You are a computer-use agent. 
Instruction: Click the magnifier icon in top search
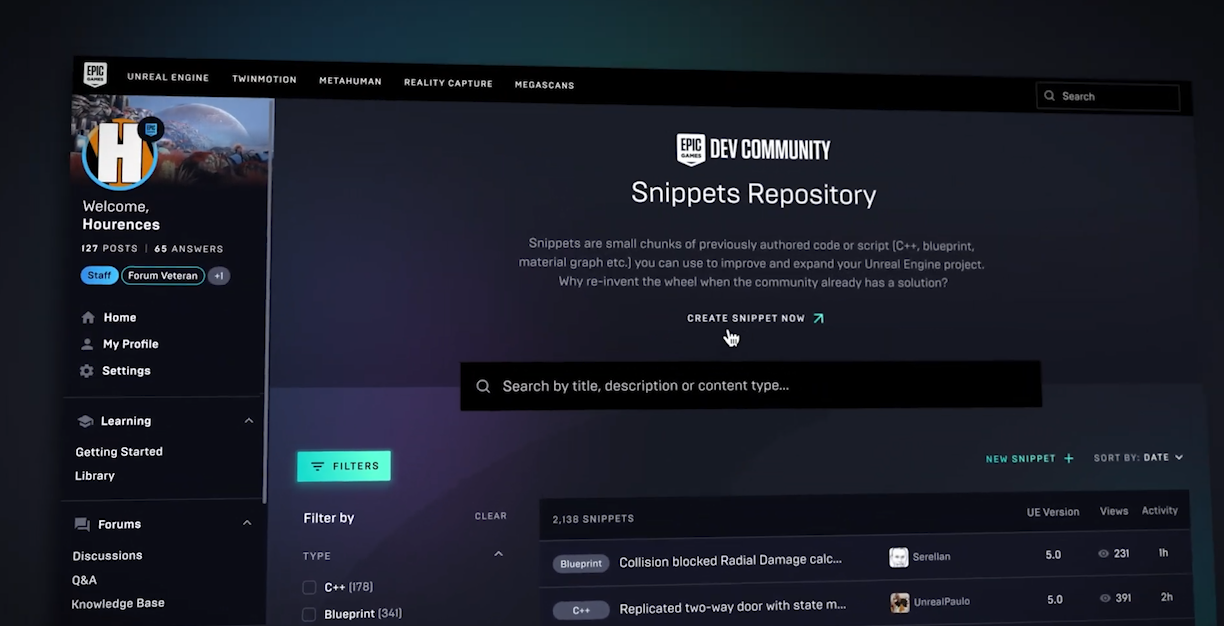[x=1049, y=96]
